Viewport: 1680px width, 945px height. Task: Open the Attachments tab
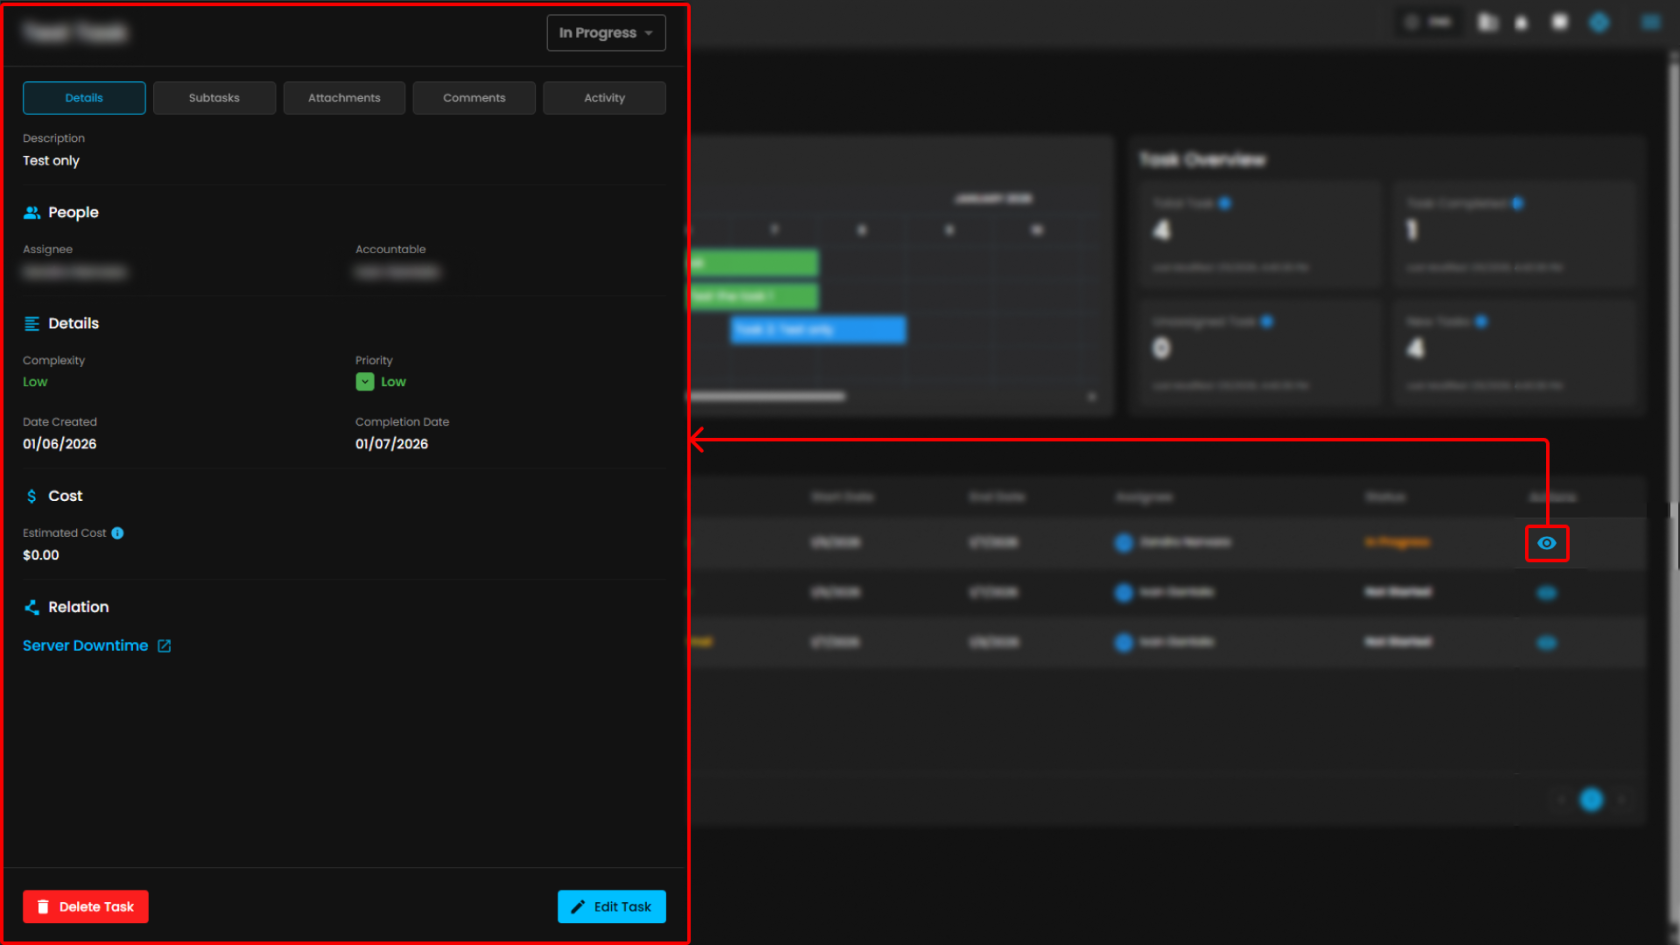click(344, 98)
